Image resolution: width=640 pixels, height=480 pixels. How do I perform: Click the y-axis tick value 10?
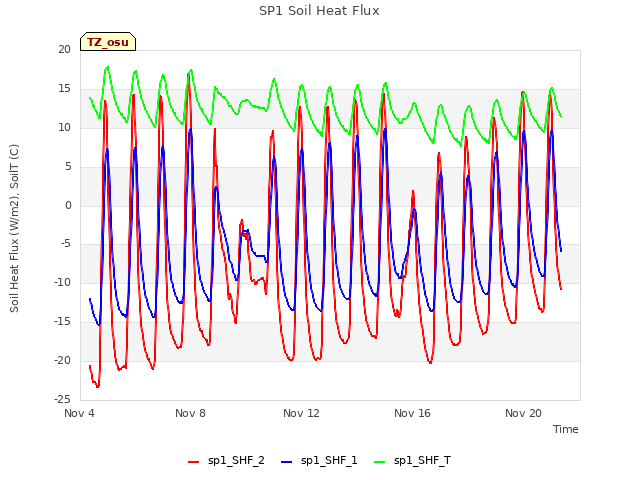click(x=64, y=128)
